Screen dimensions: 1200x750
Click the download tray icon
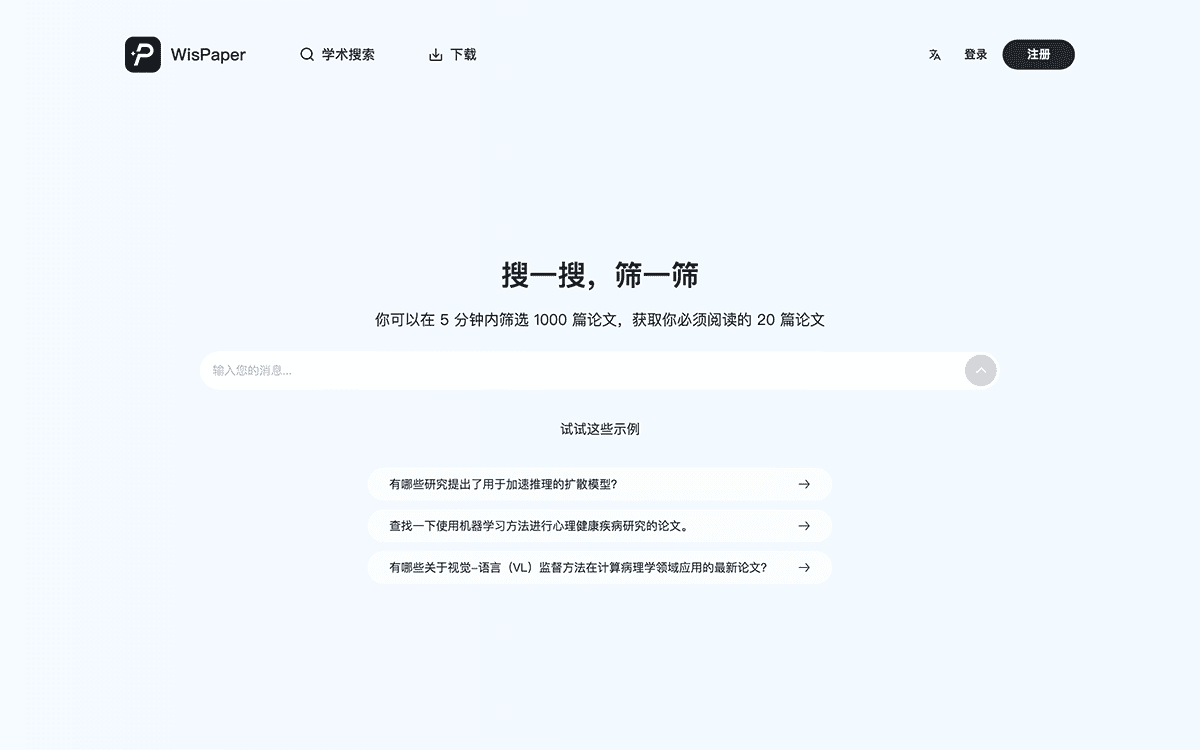[435, 55]
